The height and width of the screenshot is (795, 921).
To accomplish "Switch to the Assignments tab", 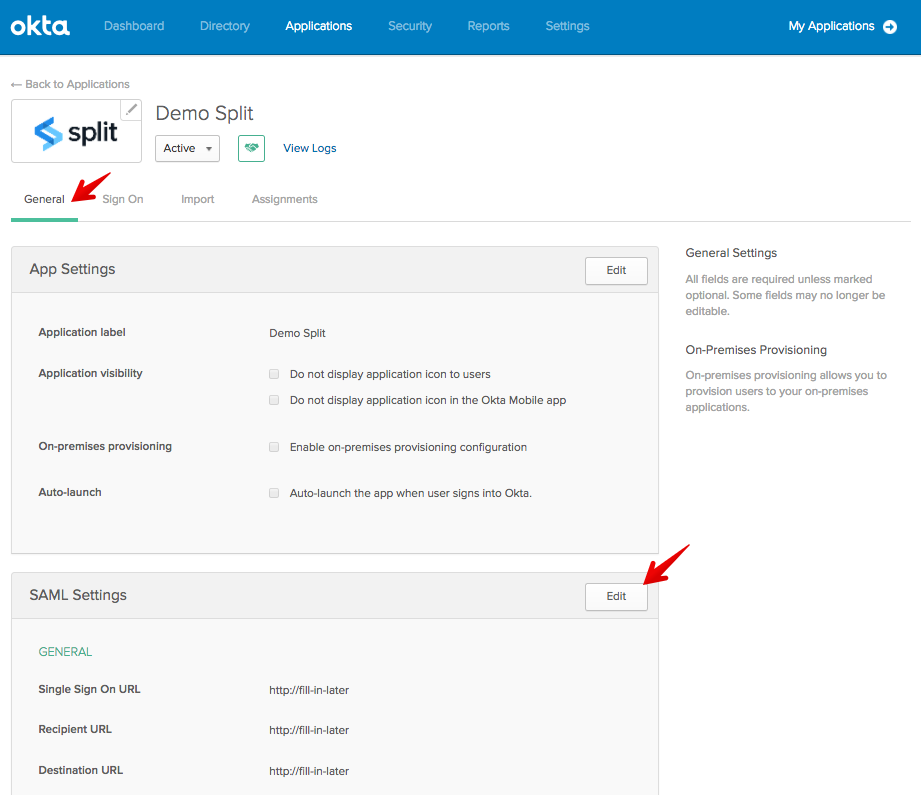I will [285, 199].
